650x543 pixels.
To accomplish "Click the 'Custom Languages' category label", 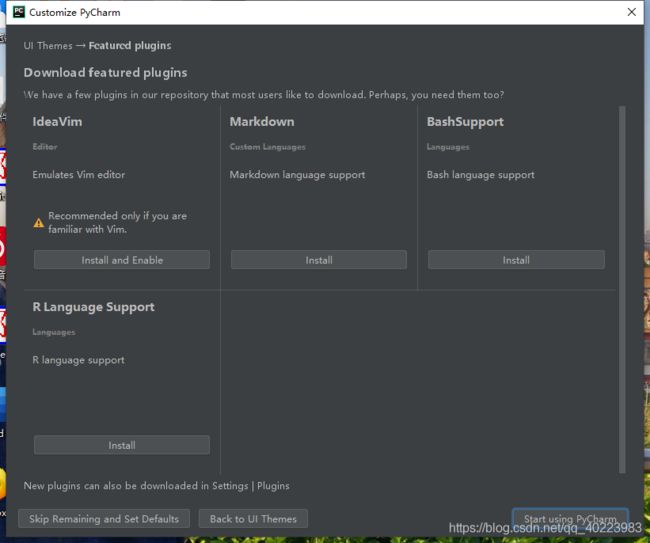I will 267,147.
